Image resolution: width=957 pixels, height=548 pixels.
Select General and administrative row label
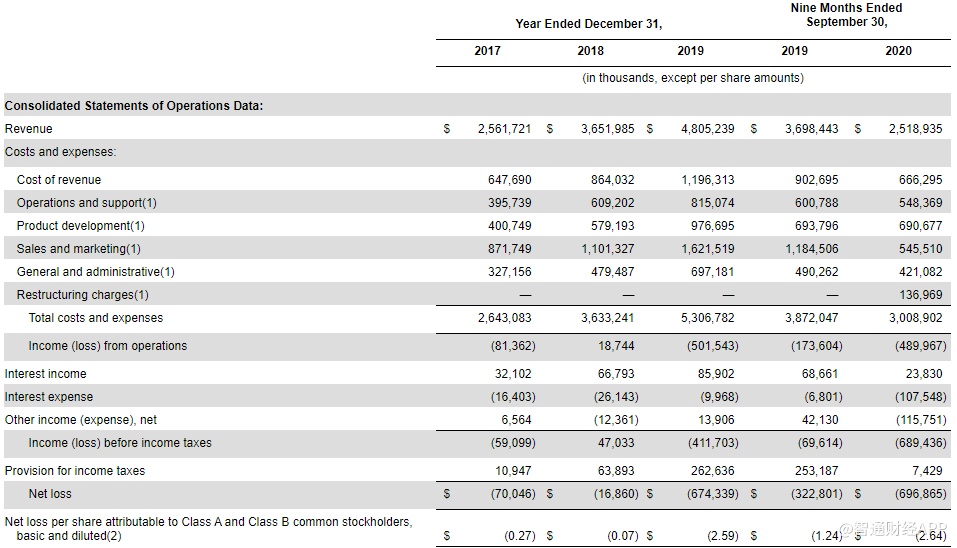(88, 272)
